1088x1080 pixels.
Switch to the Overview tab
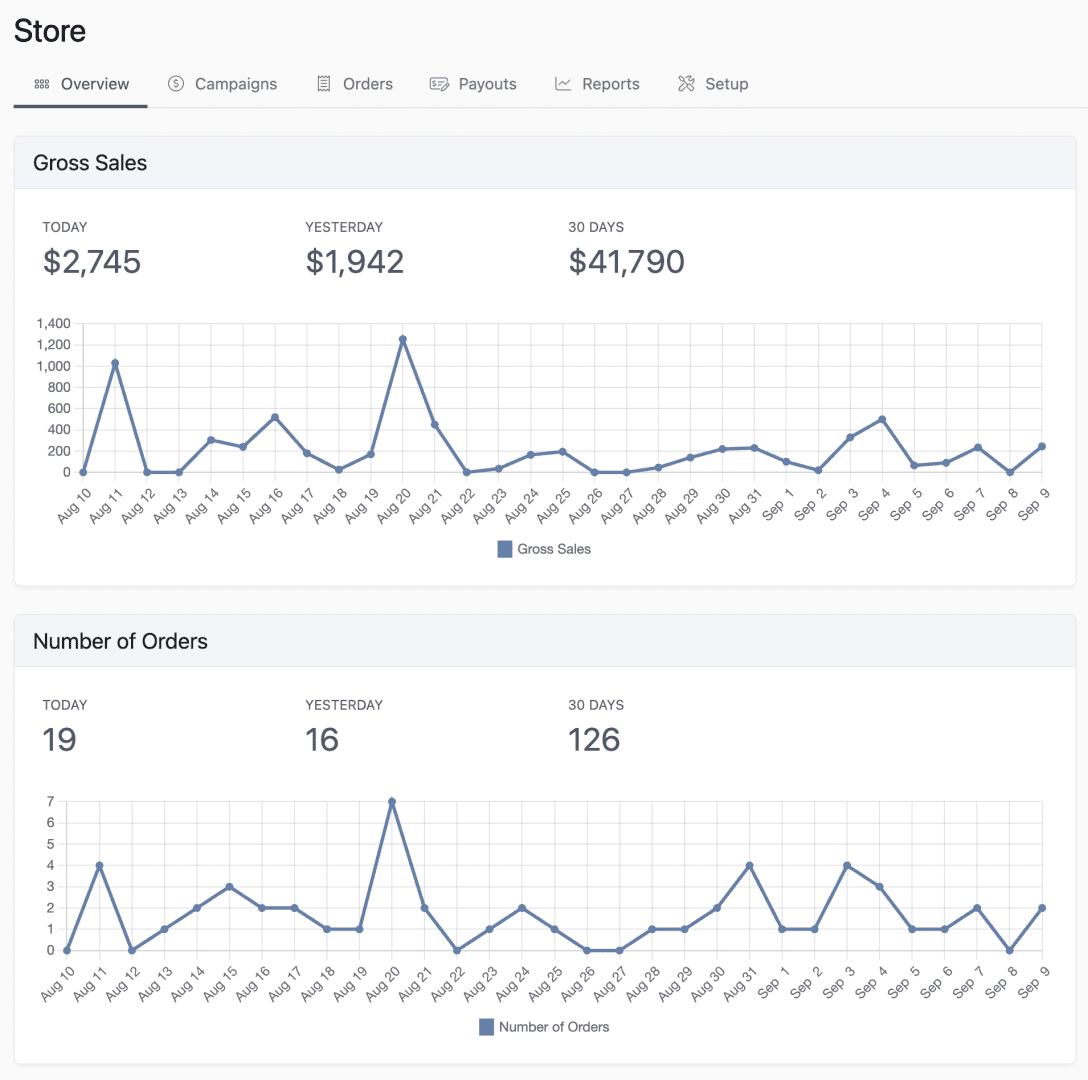click(x=80, y=84)
